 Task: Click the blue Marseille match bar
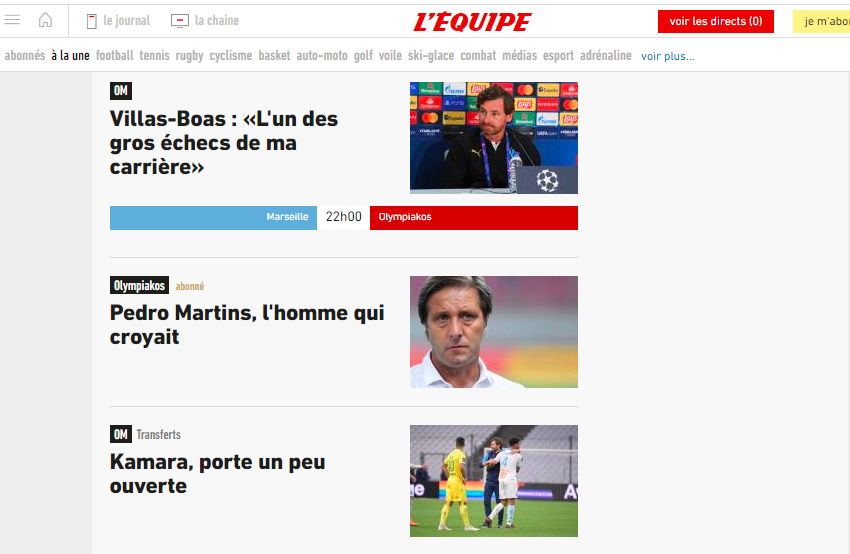coord(213,217)
